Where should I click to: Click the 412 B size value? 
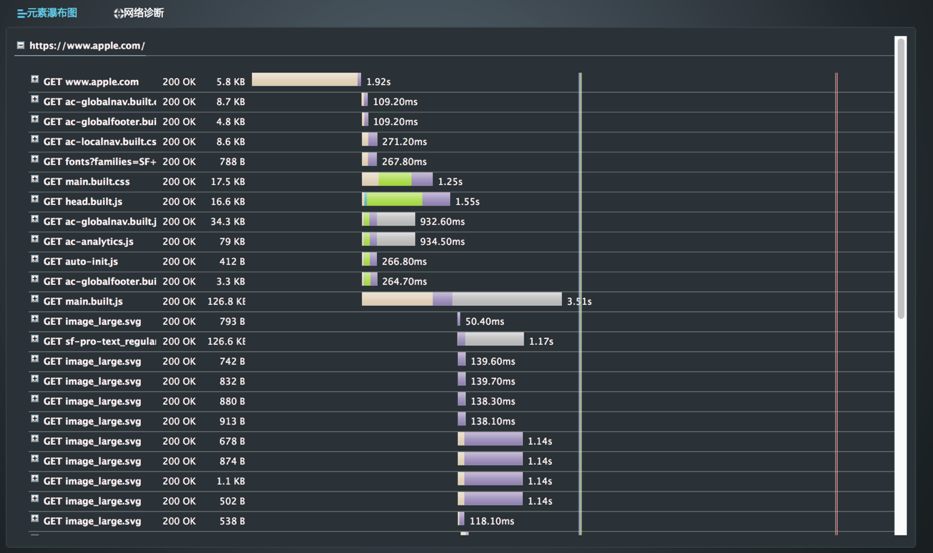(x=232, y=261)
